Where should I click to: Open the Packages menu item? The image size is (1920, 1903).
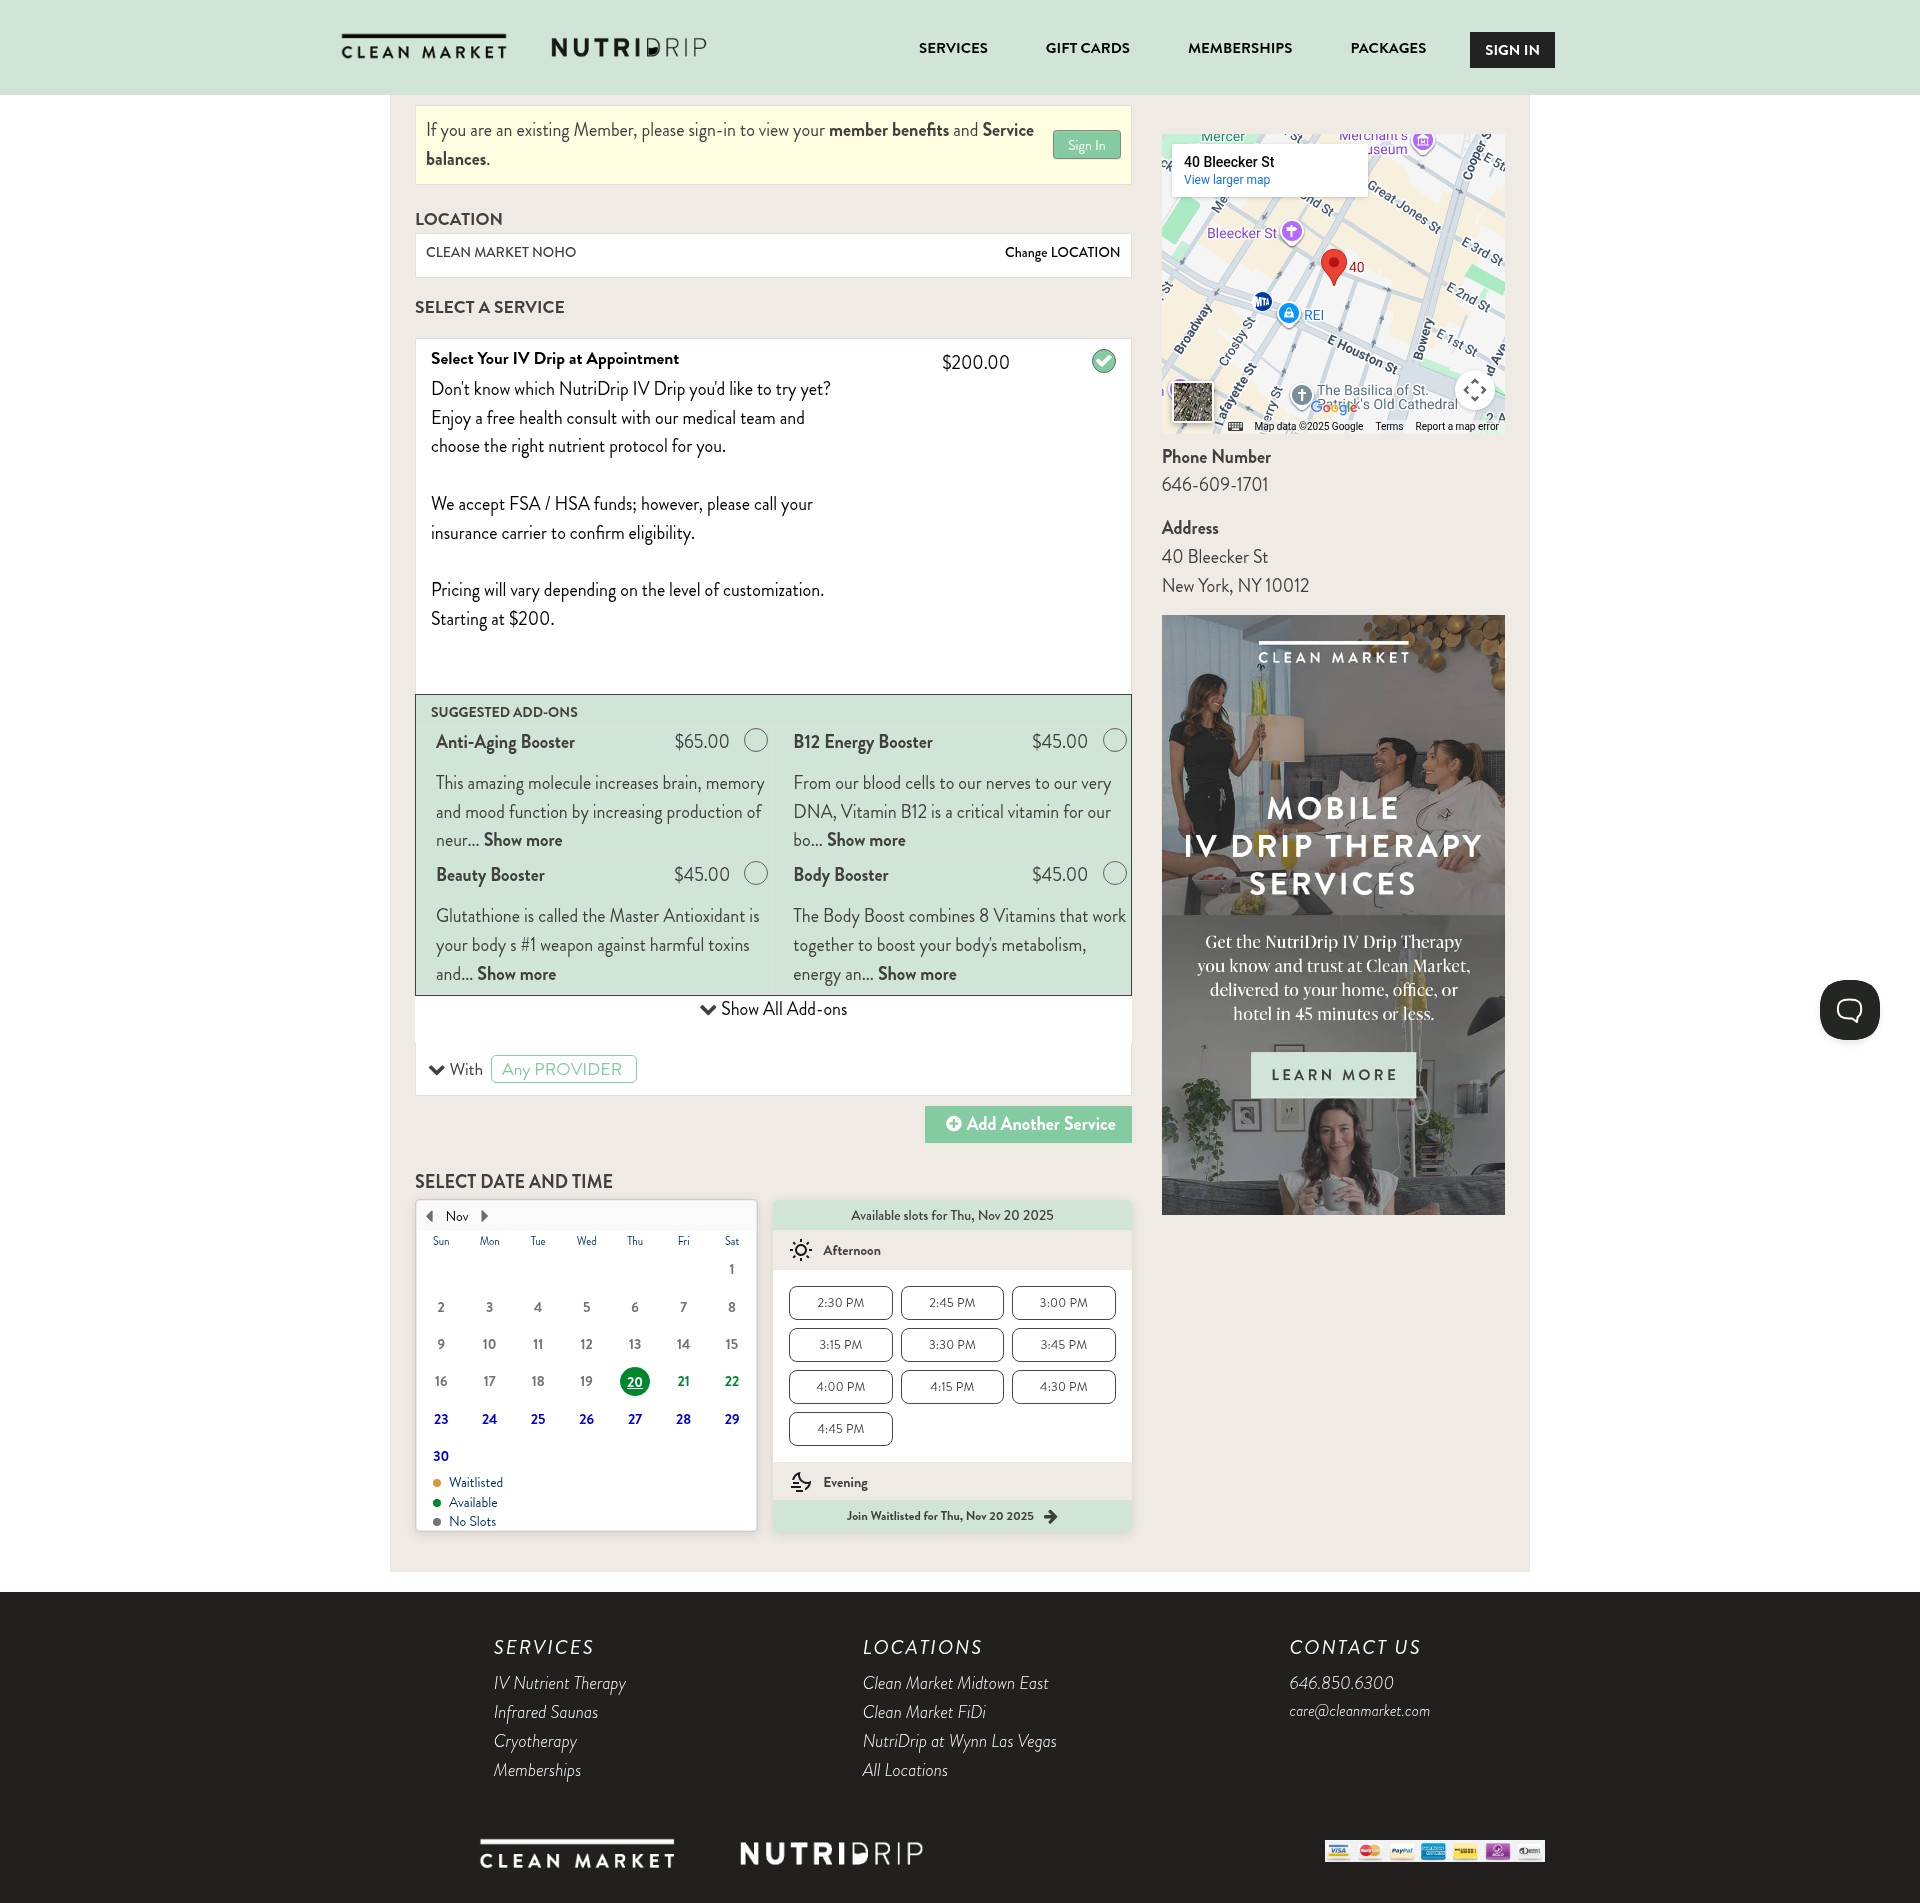click(1388, 48)
